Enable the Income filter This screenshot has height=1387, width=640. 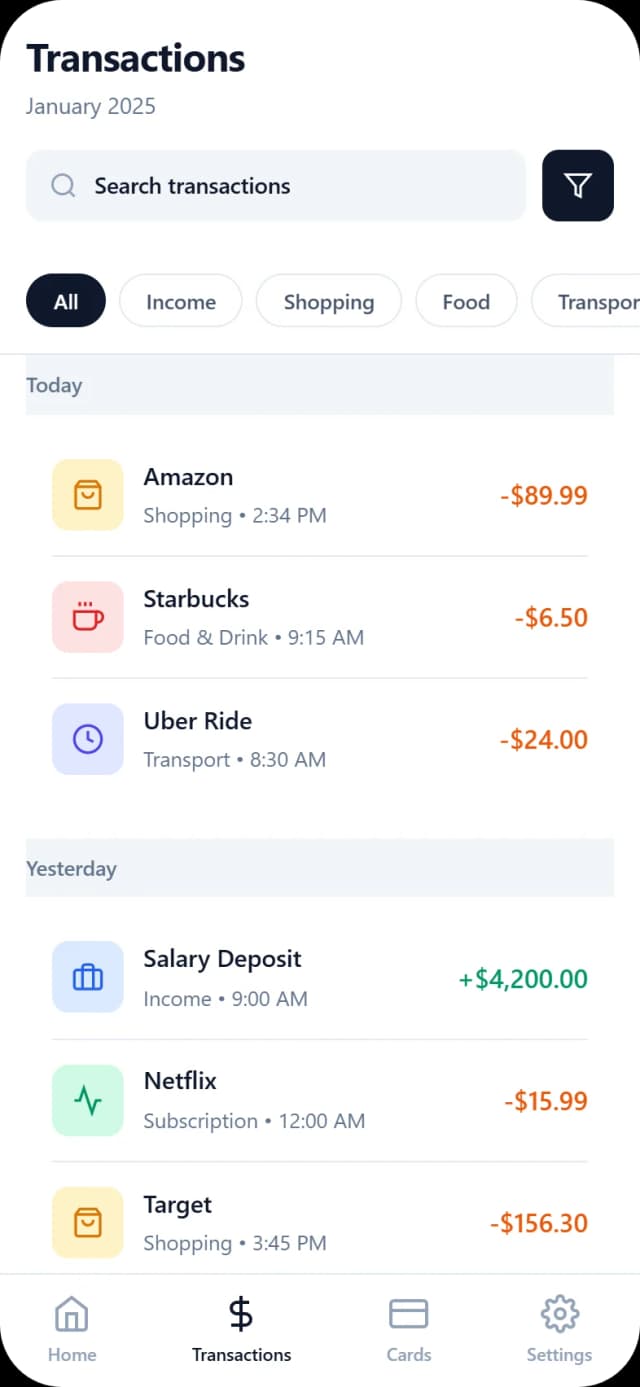click(180, 300)
